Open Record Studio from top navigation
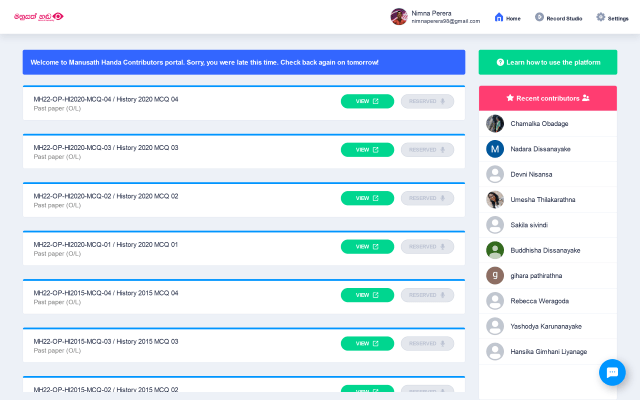640x400 pixels. pos(559,17)
